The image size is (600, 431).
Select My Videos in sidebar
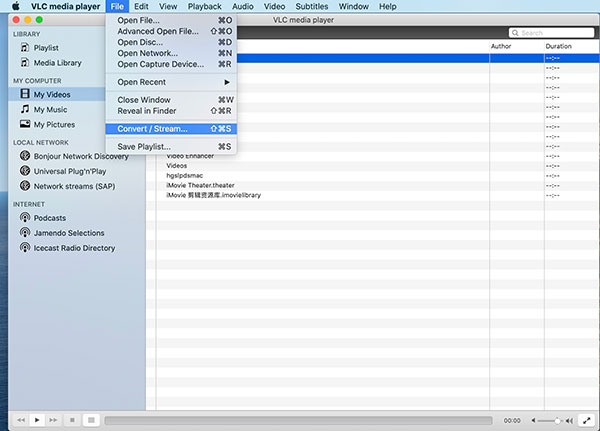(57, 94)
